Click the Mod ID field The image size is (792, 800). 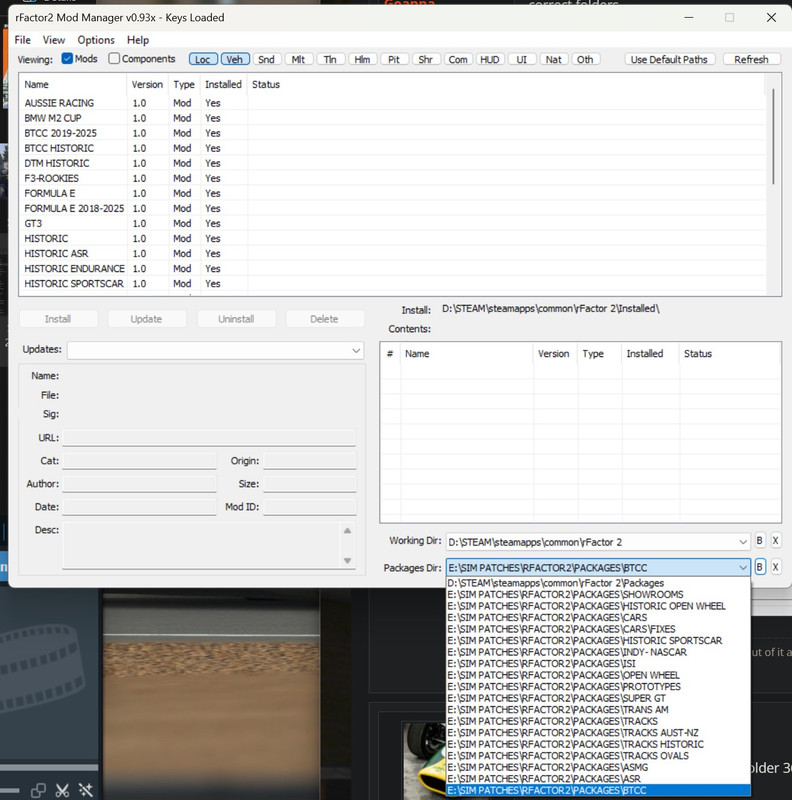pyautogui.click(x=310, y=507)
